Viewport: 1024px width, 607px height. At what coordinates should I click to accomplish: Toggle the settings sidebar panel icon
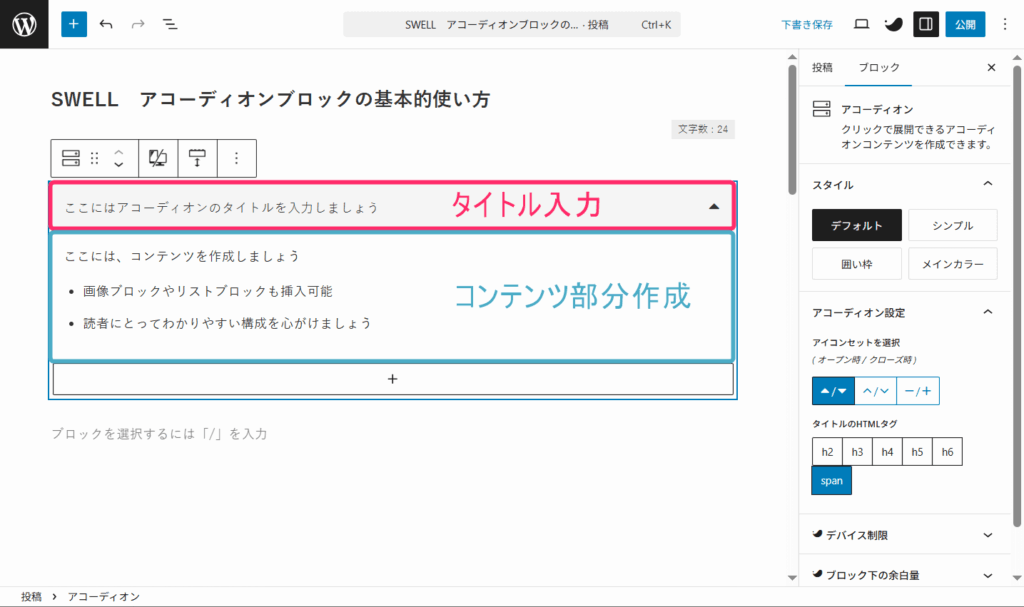click(x=925, y=24)
